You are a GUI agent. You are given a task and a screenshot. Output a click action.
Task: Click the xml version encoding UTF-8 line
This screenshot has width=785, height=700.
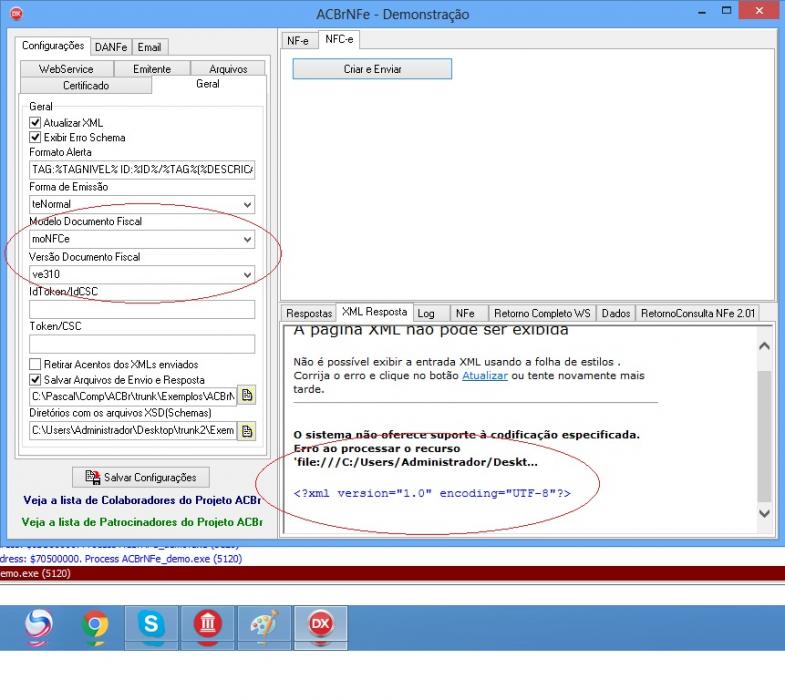(432, 493)
